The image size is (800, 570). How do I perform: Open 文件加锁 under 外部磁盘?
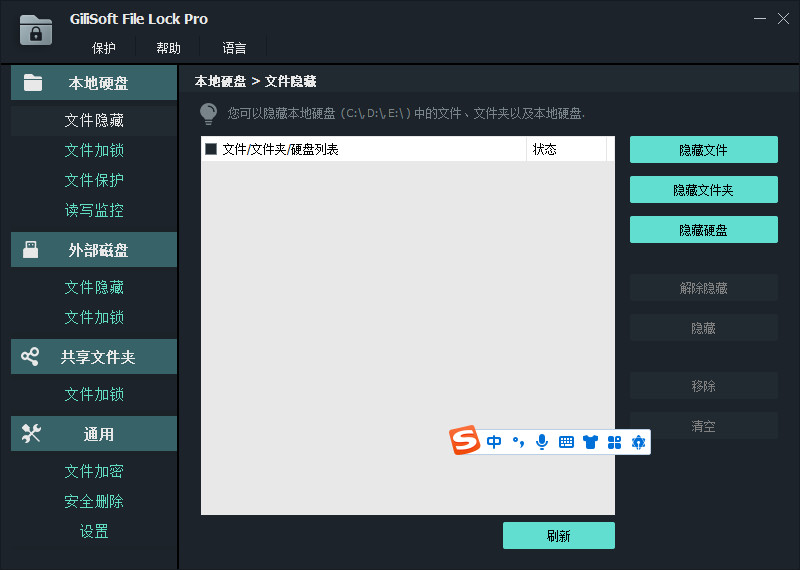click(94, 317)
